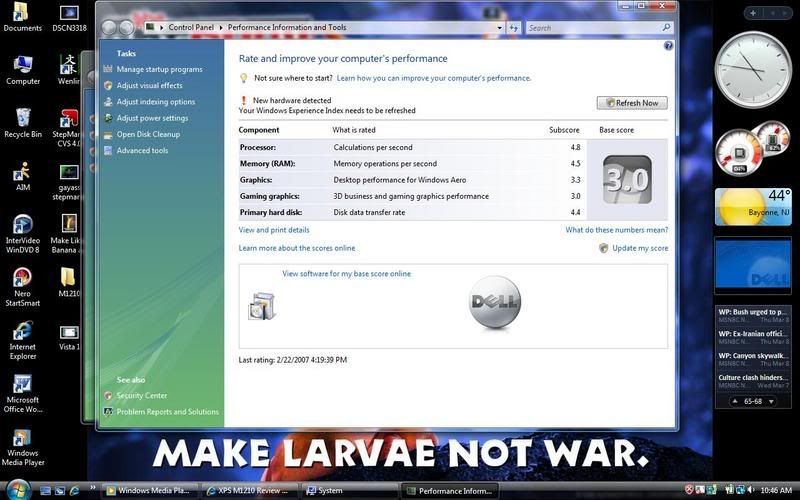Open Adjust visual effects task
This screenshot has height=500, width=800.
149,86
